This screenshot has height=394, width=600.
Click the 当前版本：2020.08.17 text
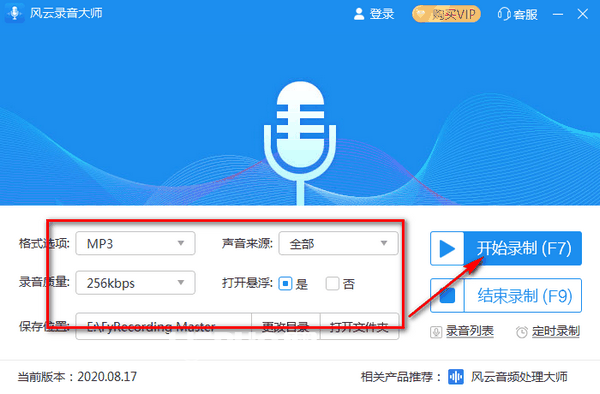tap(77, 377)
